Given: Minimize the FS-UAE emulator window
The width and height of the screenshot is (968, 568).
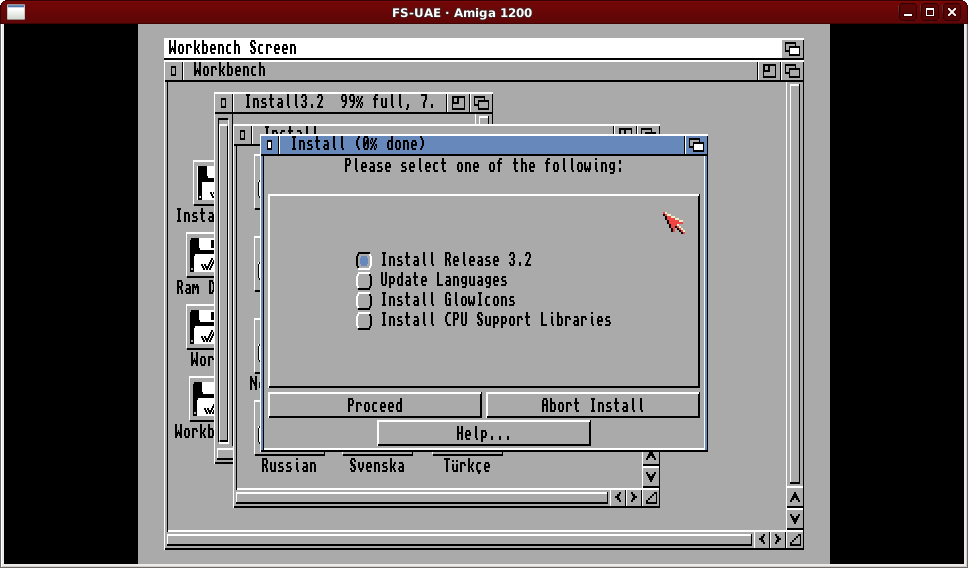Looking at the screenshot, I should (908, 12).
